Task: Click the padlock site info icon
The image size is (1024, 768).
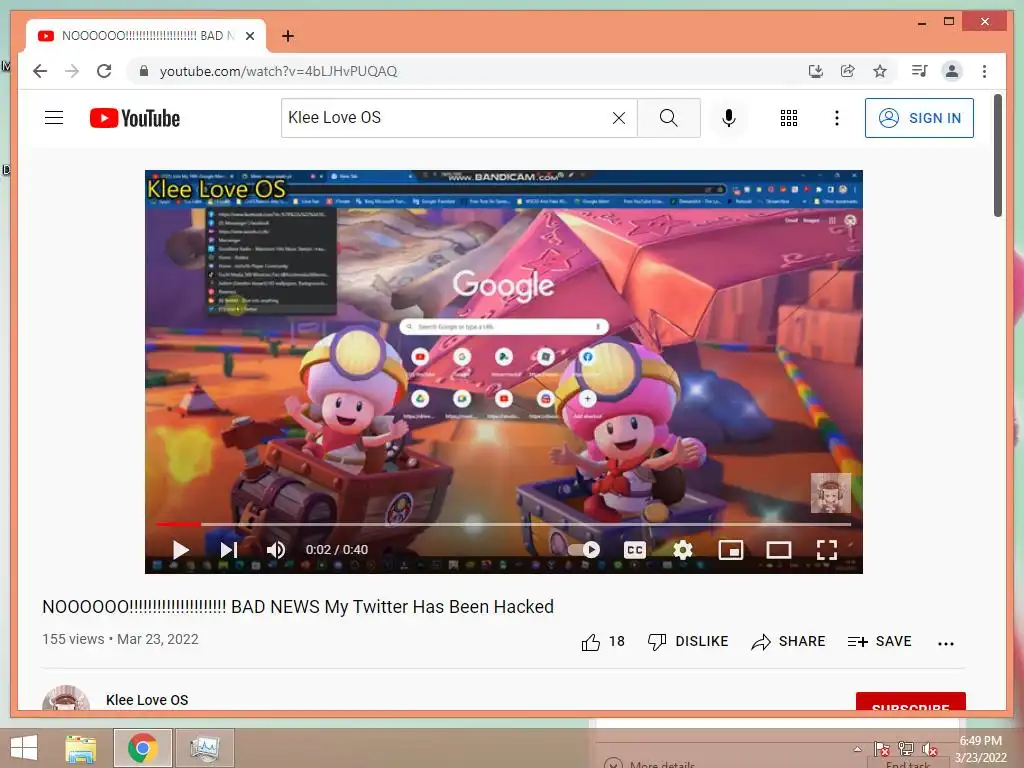Action: coord(144,71)
